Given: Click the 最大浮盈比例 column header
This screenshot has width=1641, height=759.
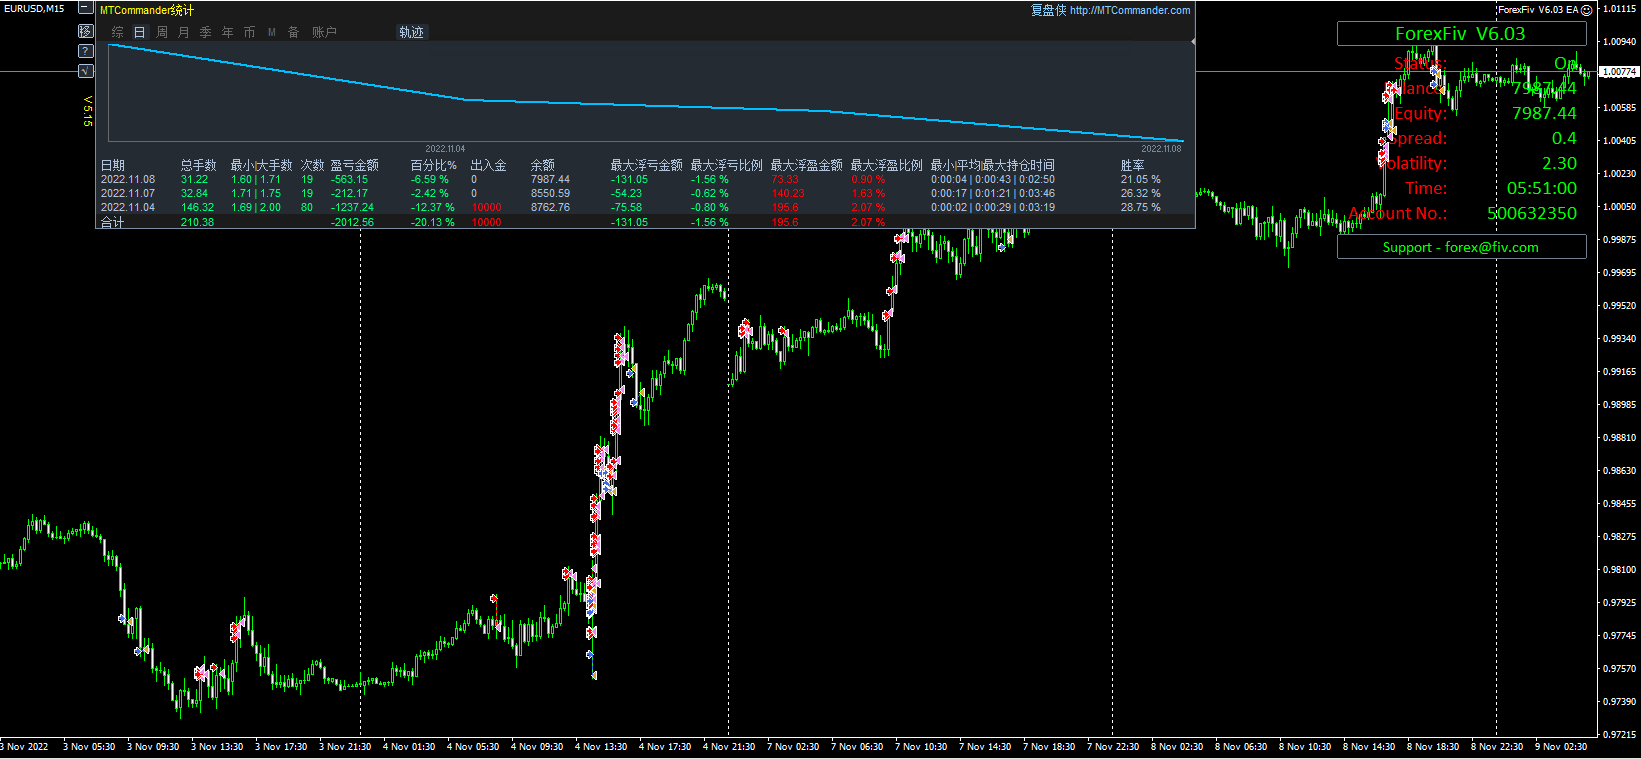Looking at the screenshot, I should tap(887, 165).
